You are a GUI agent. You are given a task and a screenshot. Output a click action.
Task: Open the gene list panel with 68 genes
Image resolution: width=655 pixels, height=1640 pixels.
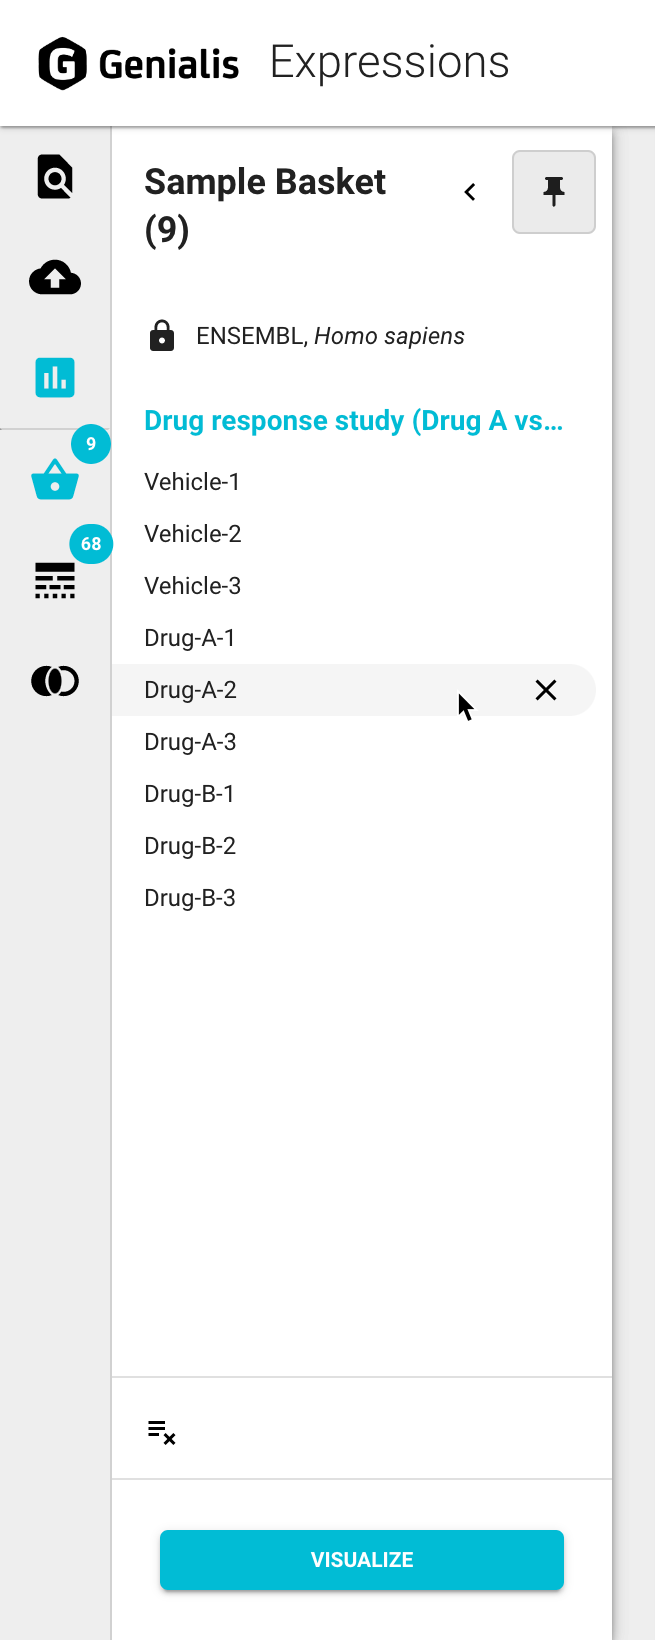(54, 581)
